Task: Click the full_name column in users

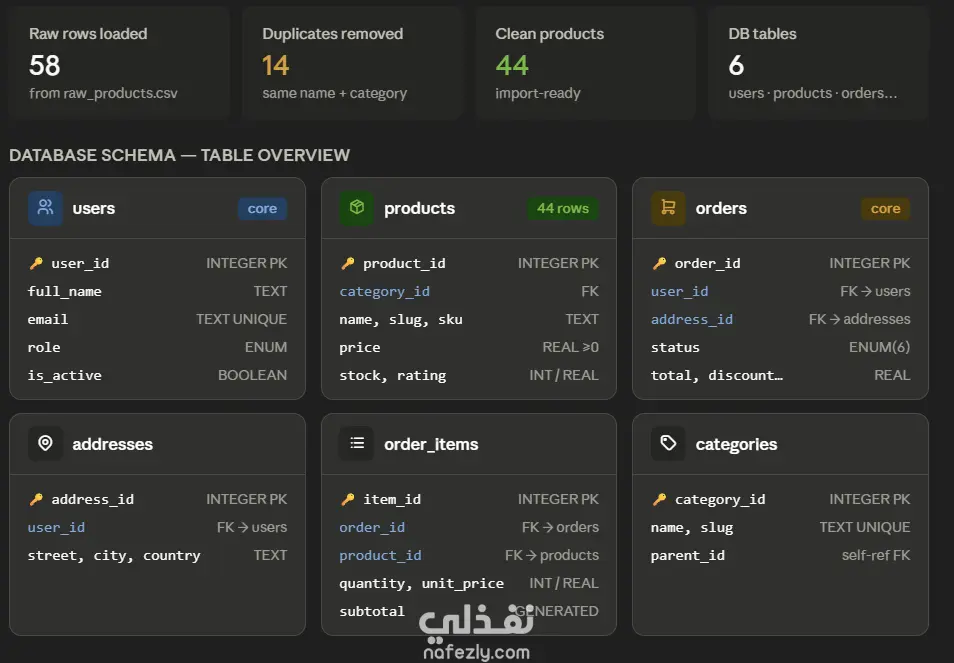Action: click(x=64, y=291)
